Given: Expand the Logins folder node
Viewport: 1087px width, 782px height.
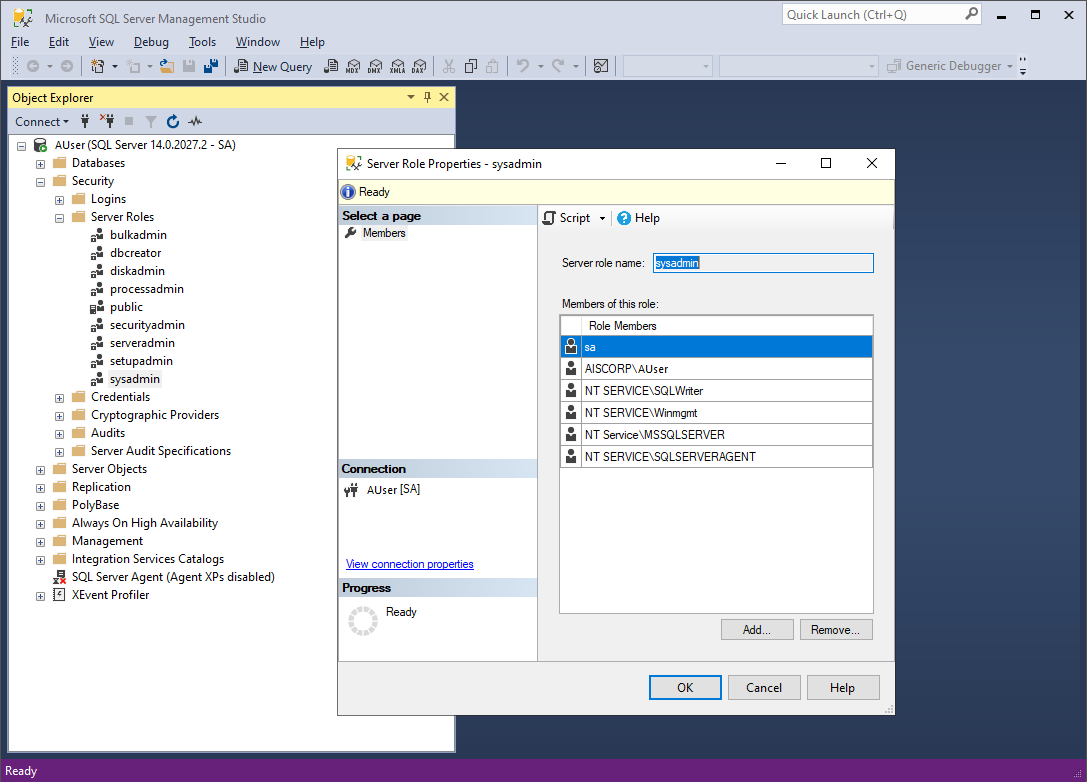Looking at the screenshot, I should coord(60,199).
